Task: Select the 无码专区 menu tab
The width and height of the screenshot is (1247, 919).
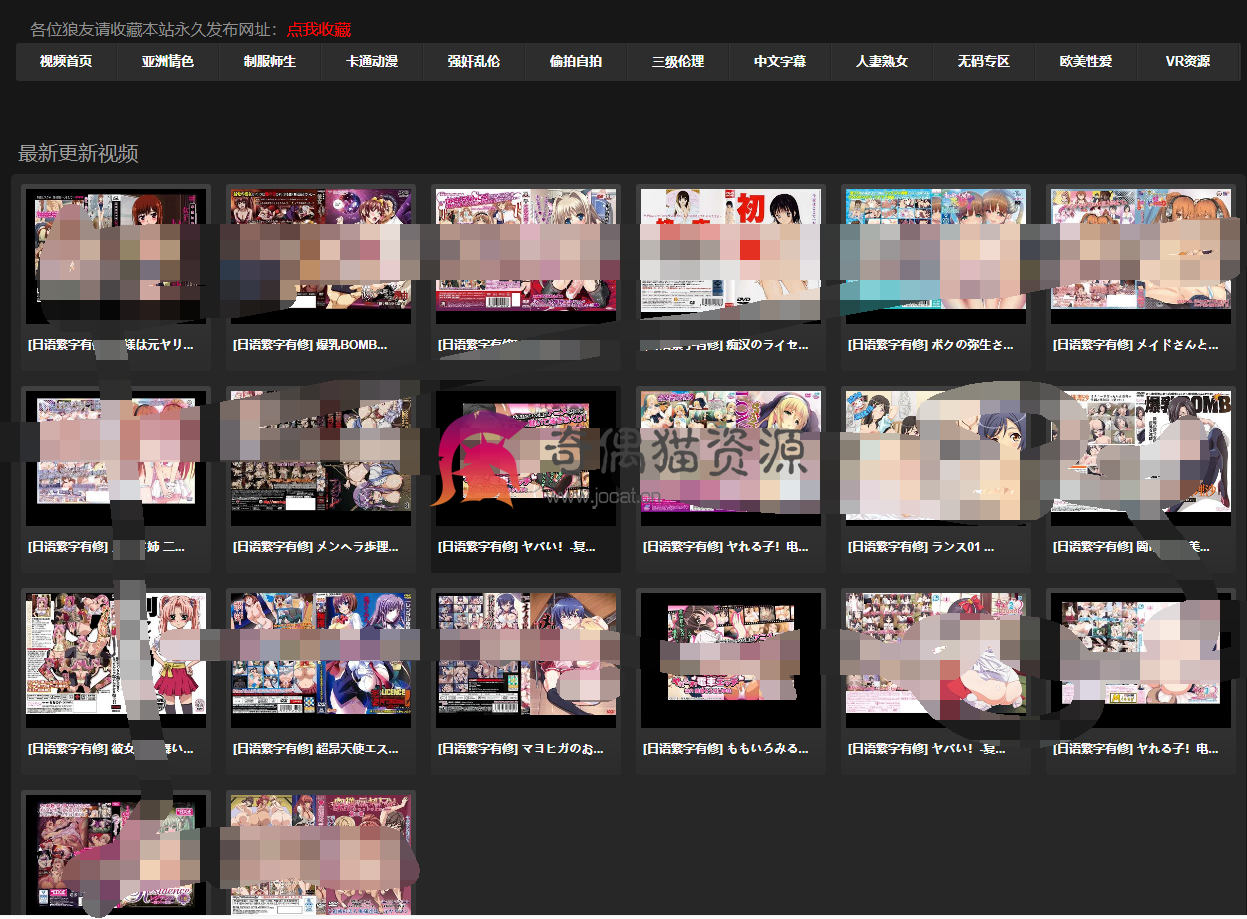Action: tap(984, 62)
